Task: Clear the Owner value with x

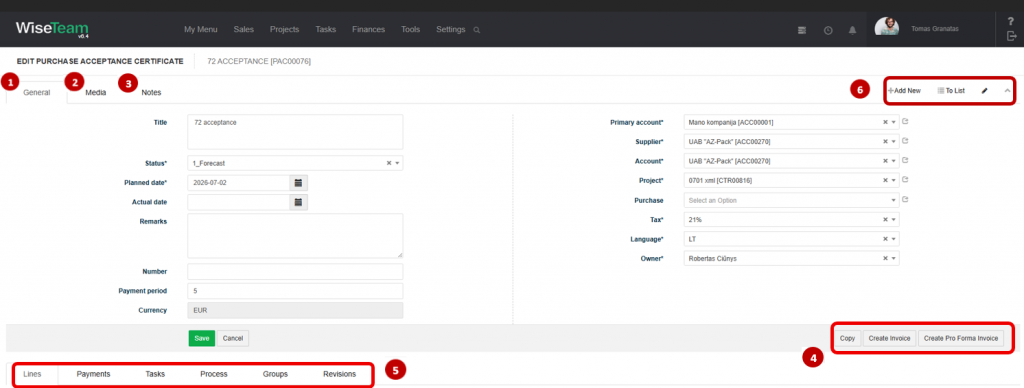Action: [886, 259]
